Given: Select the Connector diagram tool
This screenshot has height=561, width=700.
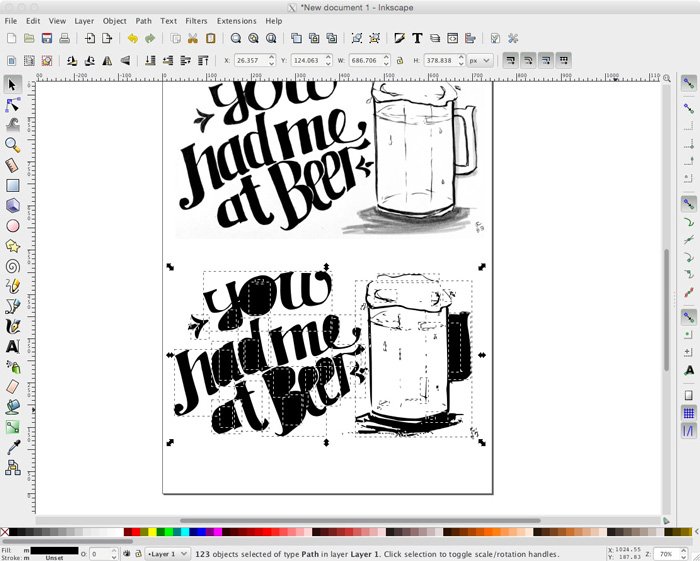Looking at the screenshot, I should tap(12, 467).
